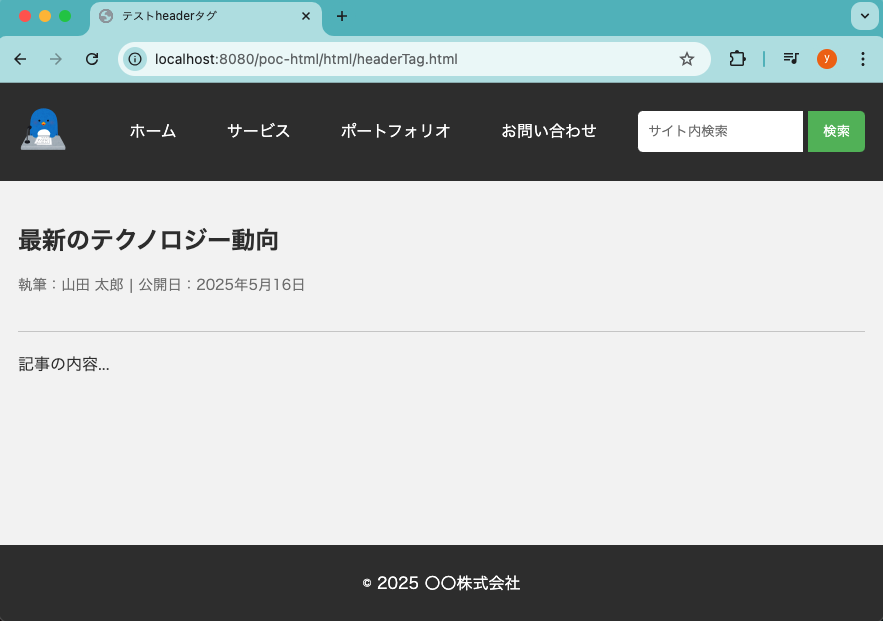Click the browser forward arrow

(56, 59)
